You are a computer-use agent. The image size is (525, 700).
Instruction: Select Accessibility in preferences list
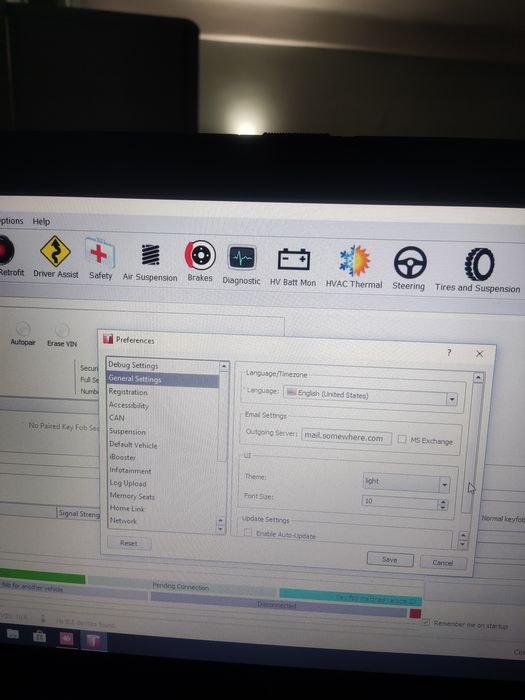[129, 405]
